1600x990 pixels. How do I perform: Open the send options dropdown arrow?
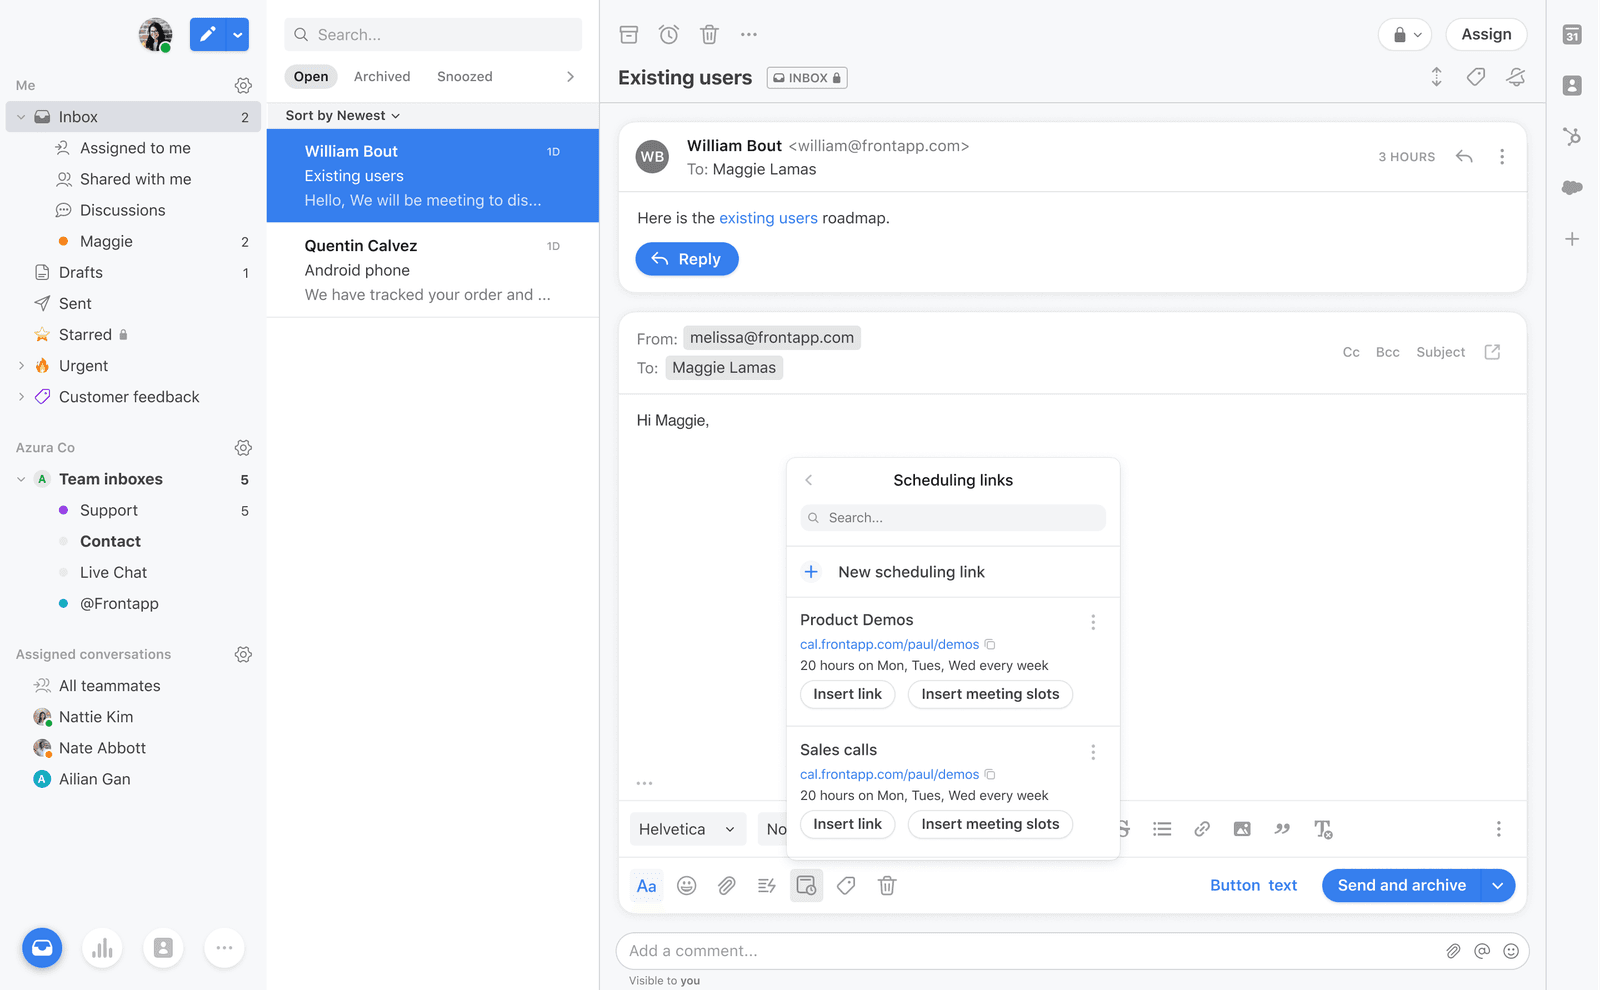1498,886
